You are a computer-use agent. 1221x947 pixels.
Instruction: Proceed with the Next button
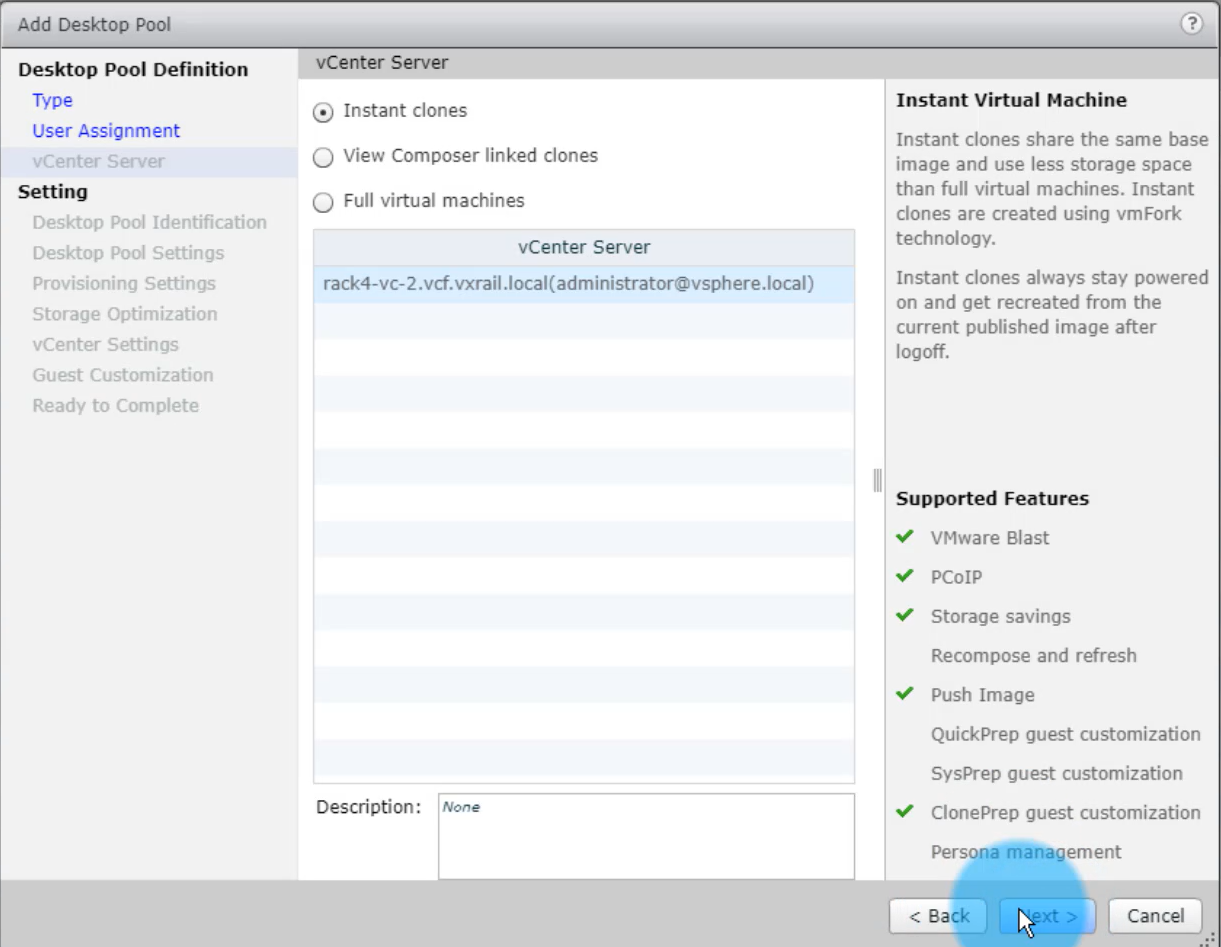click(x=1047, y=916)
